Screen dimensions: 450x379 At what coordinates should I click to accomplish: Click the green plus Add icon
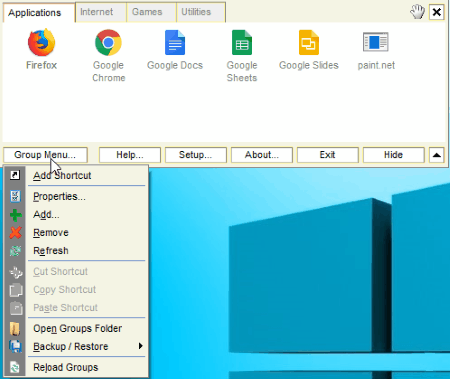tap(15, 215)
